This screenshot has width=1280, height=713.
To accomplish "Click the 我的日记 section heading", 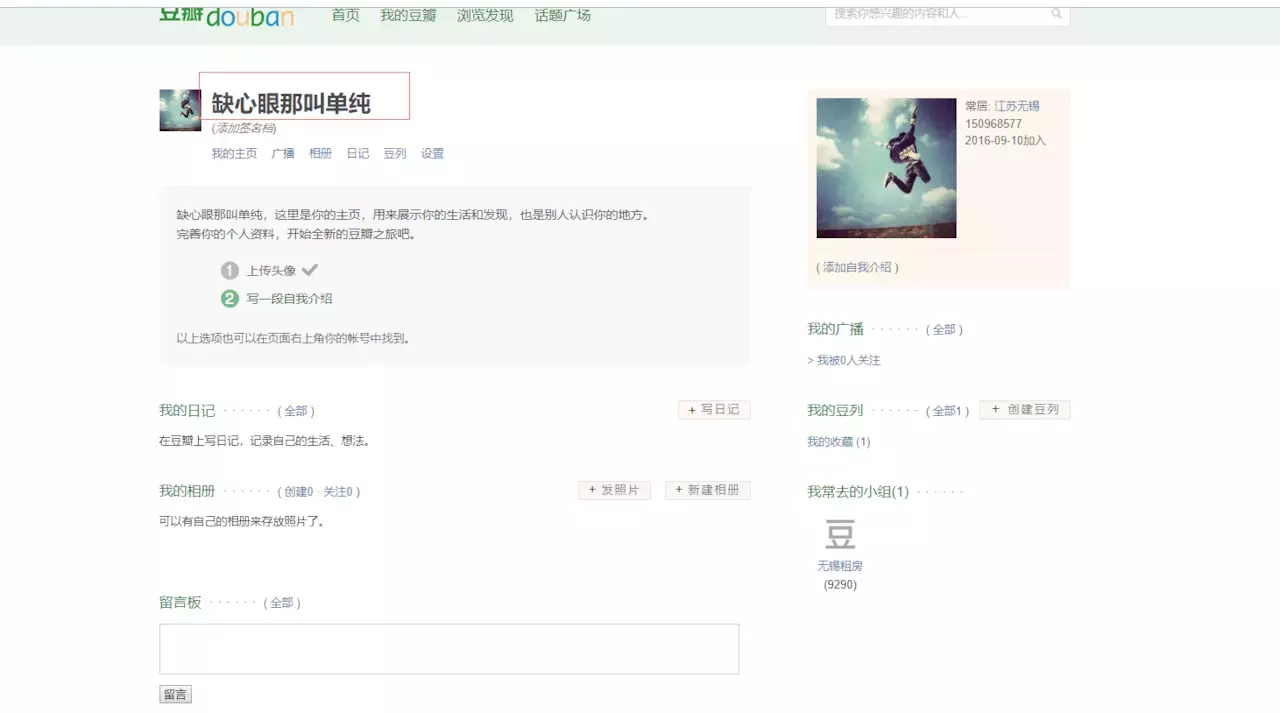I will 187,411.
